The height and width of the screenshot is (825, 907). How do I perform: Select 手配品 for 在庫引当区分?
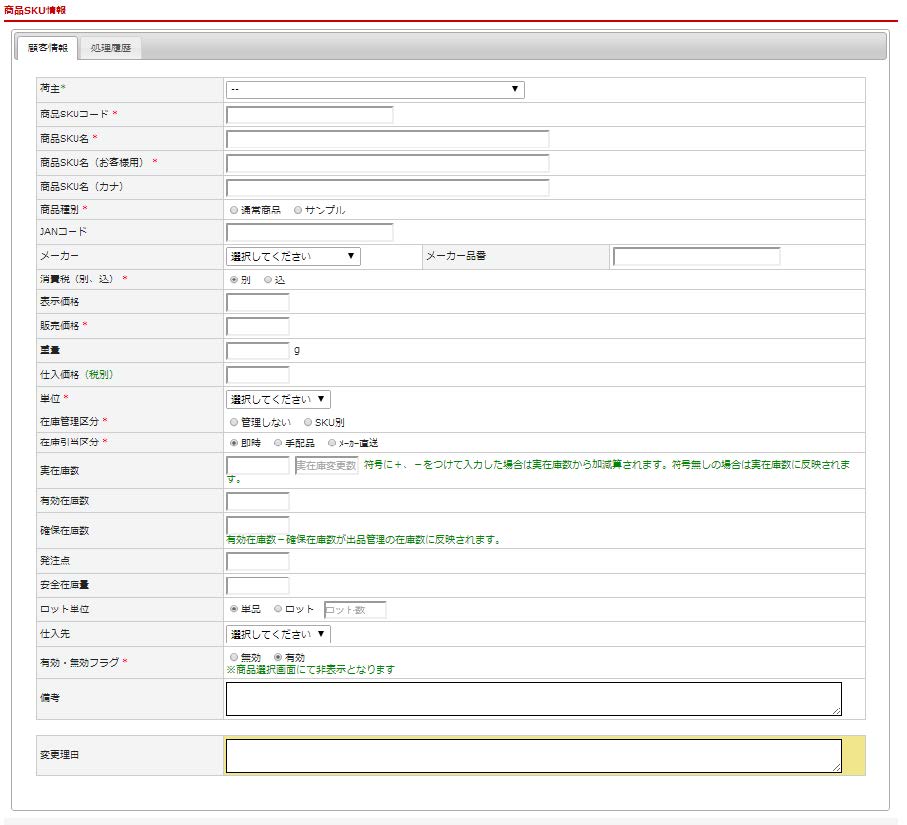click(277, 443)
